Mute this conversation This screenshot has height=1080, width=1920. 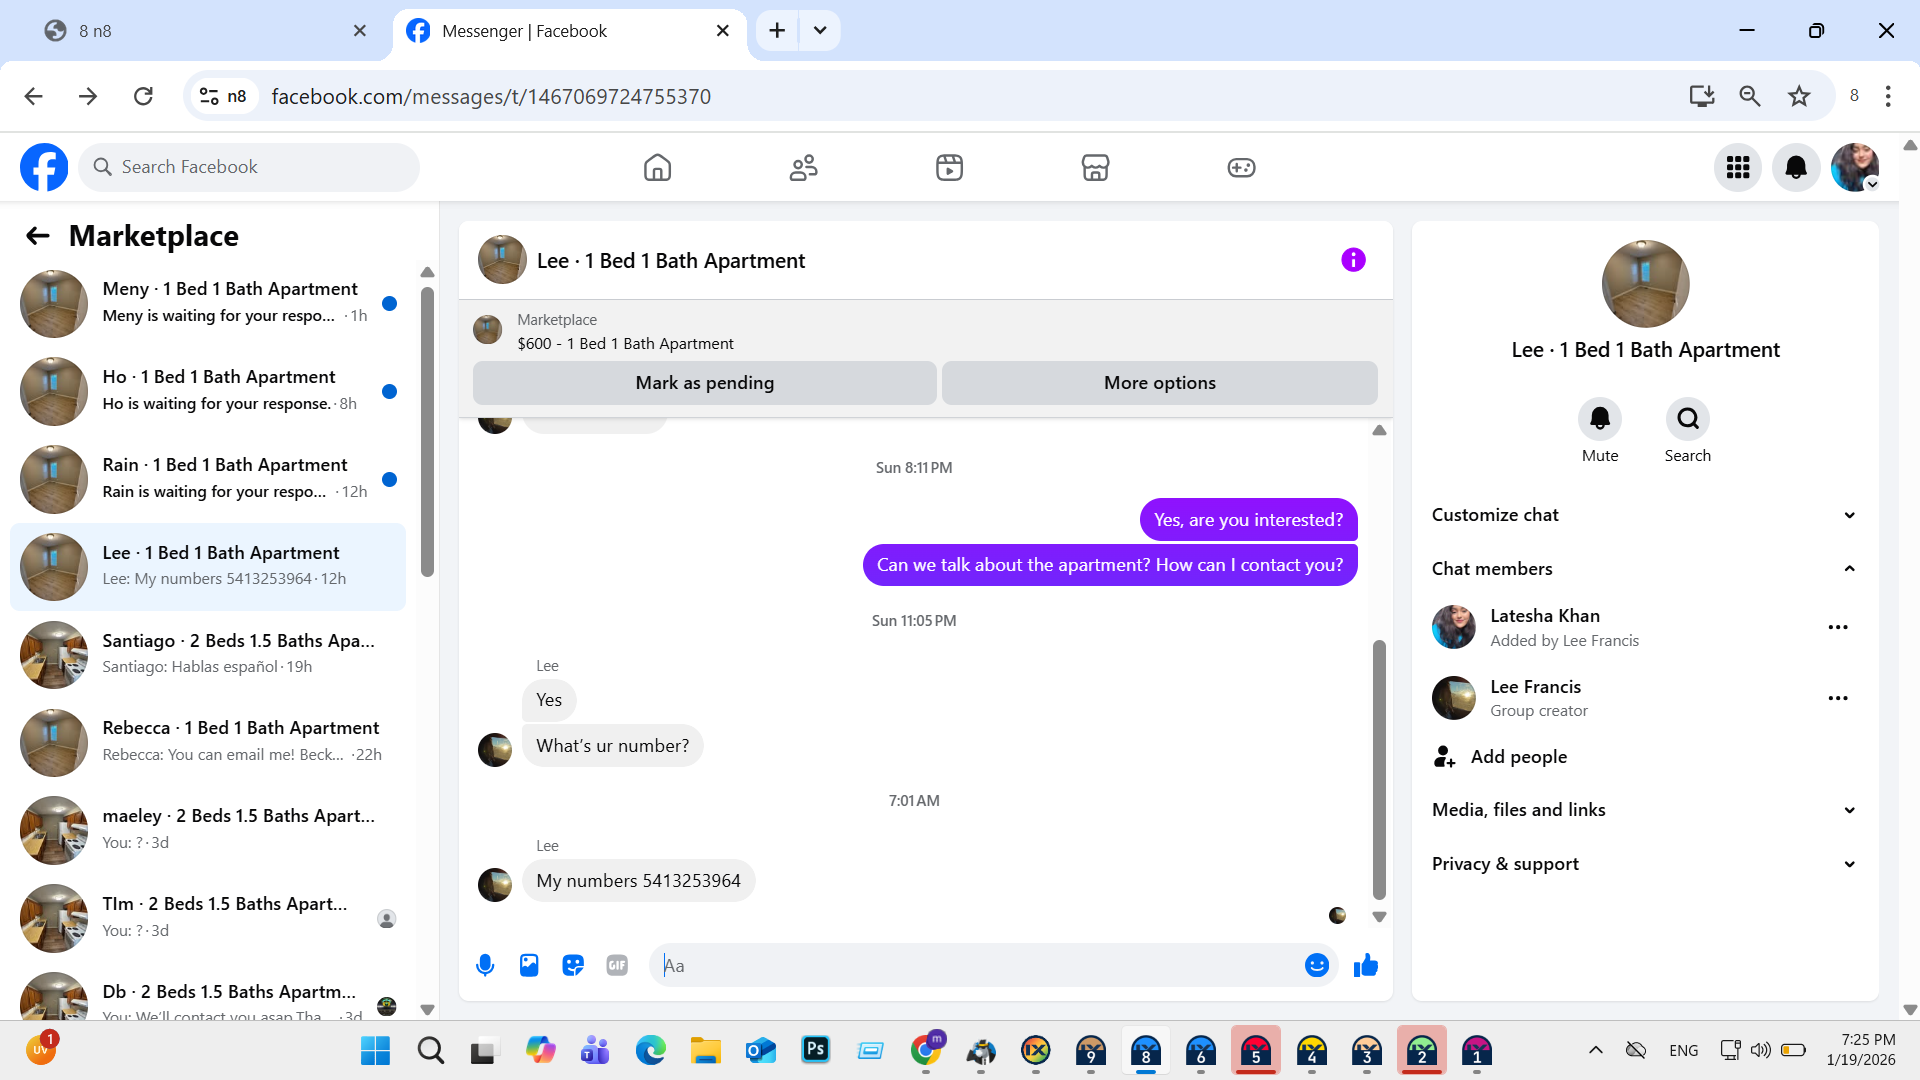pyautogui.click(x=1599, y=419)
